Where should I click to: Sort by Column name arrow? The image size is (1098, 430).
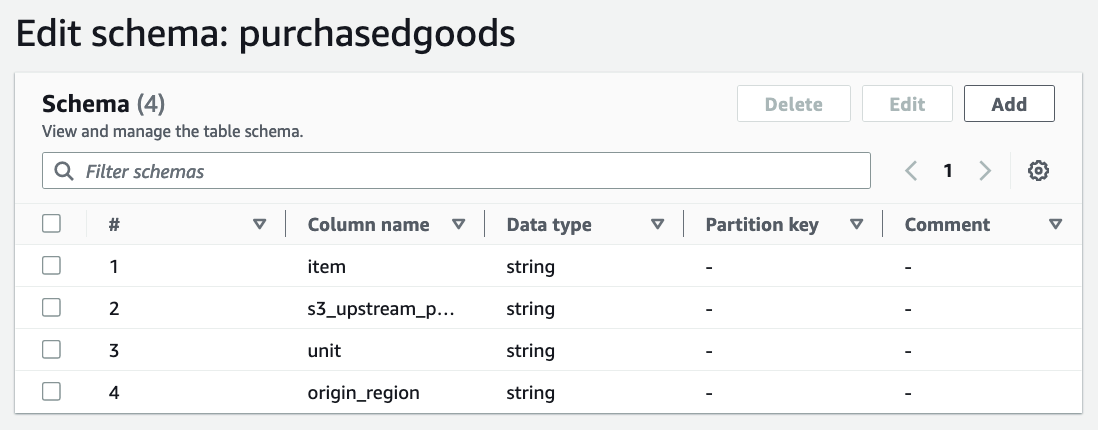[459, 225]
